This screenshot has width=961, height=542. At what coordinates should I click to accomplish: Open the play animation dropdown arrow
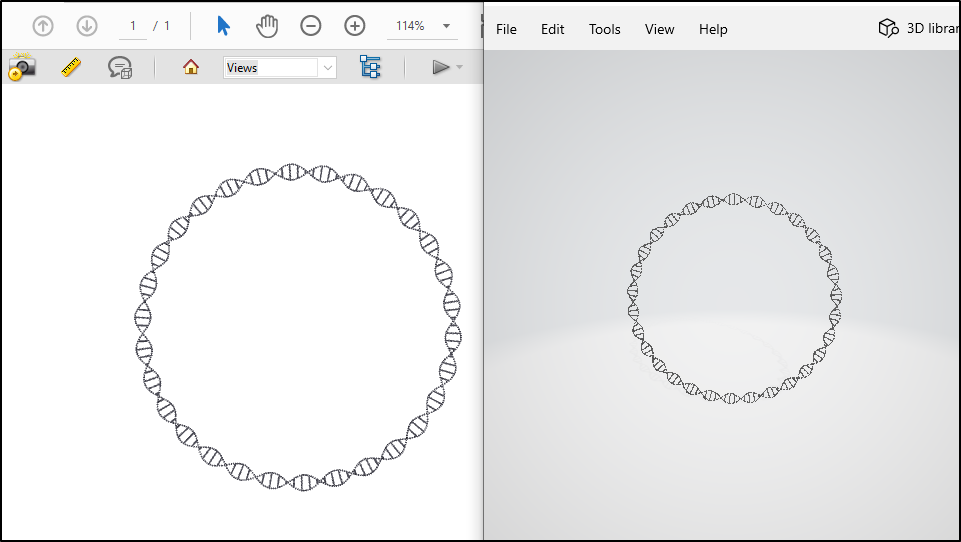(x=459, y=67)
